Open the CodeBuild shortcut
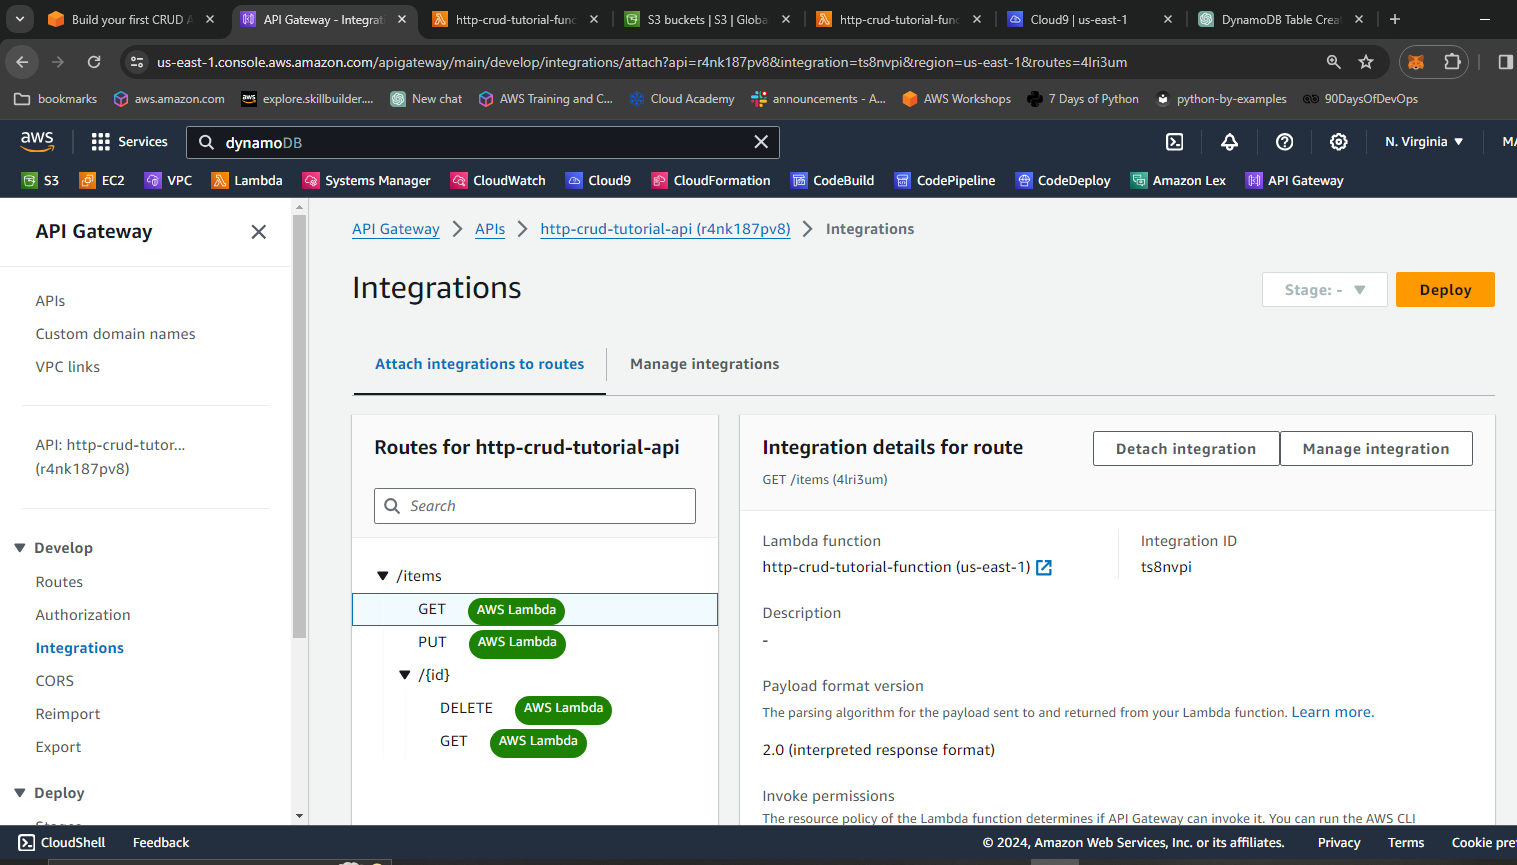 tap(833, 181)
